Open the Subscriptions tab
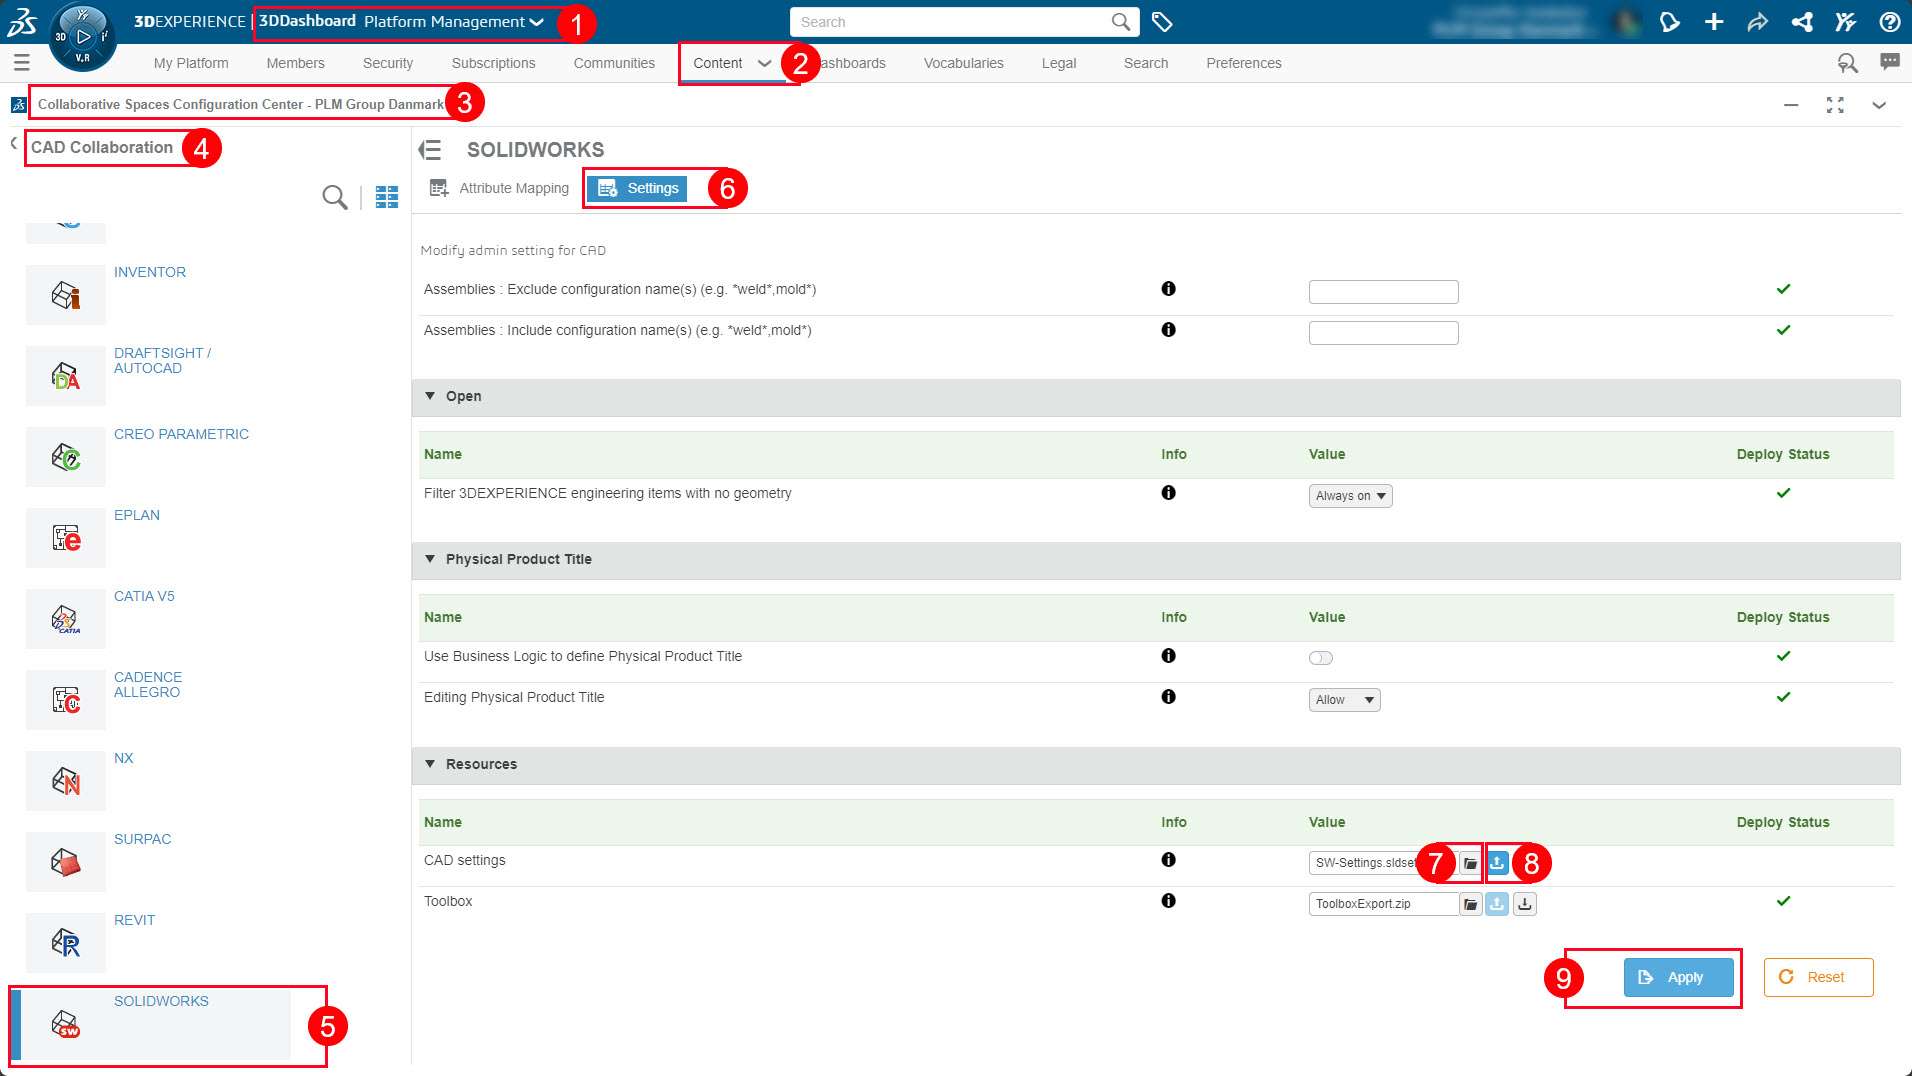 (x=493, y=63)
